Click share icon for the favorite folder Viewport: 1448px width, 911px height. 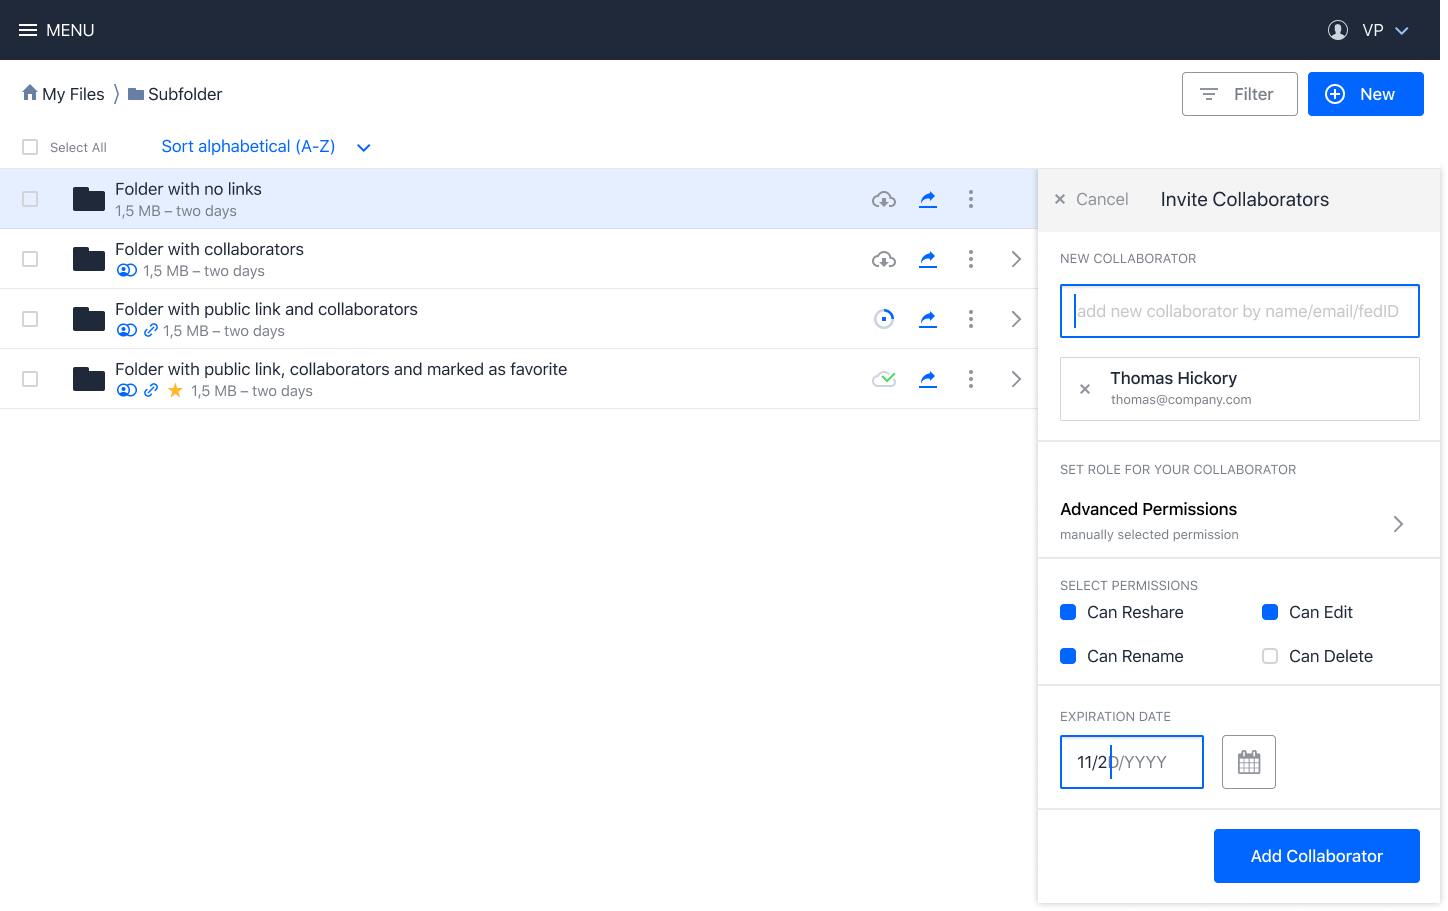(928, 379)
